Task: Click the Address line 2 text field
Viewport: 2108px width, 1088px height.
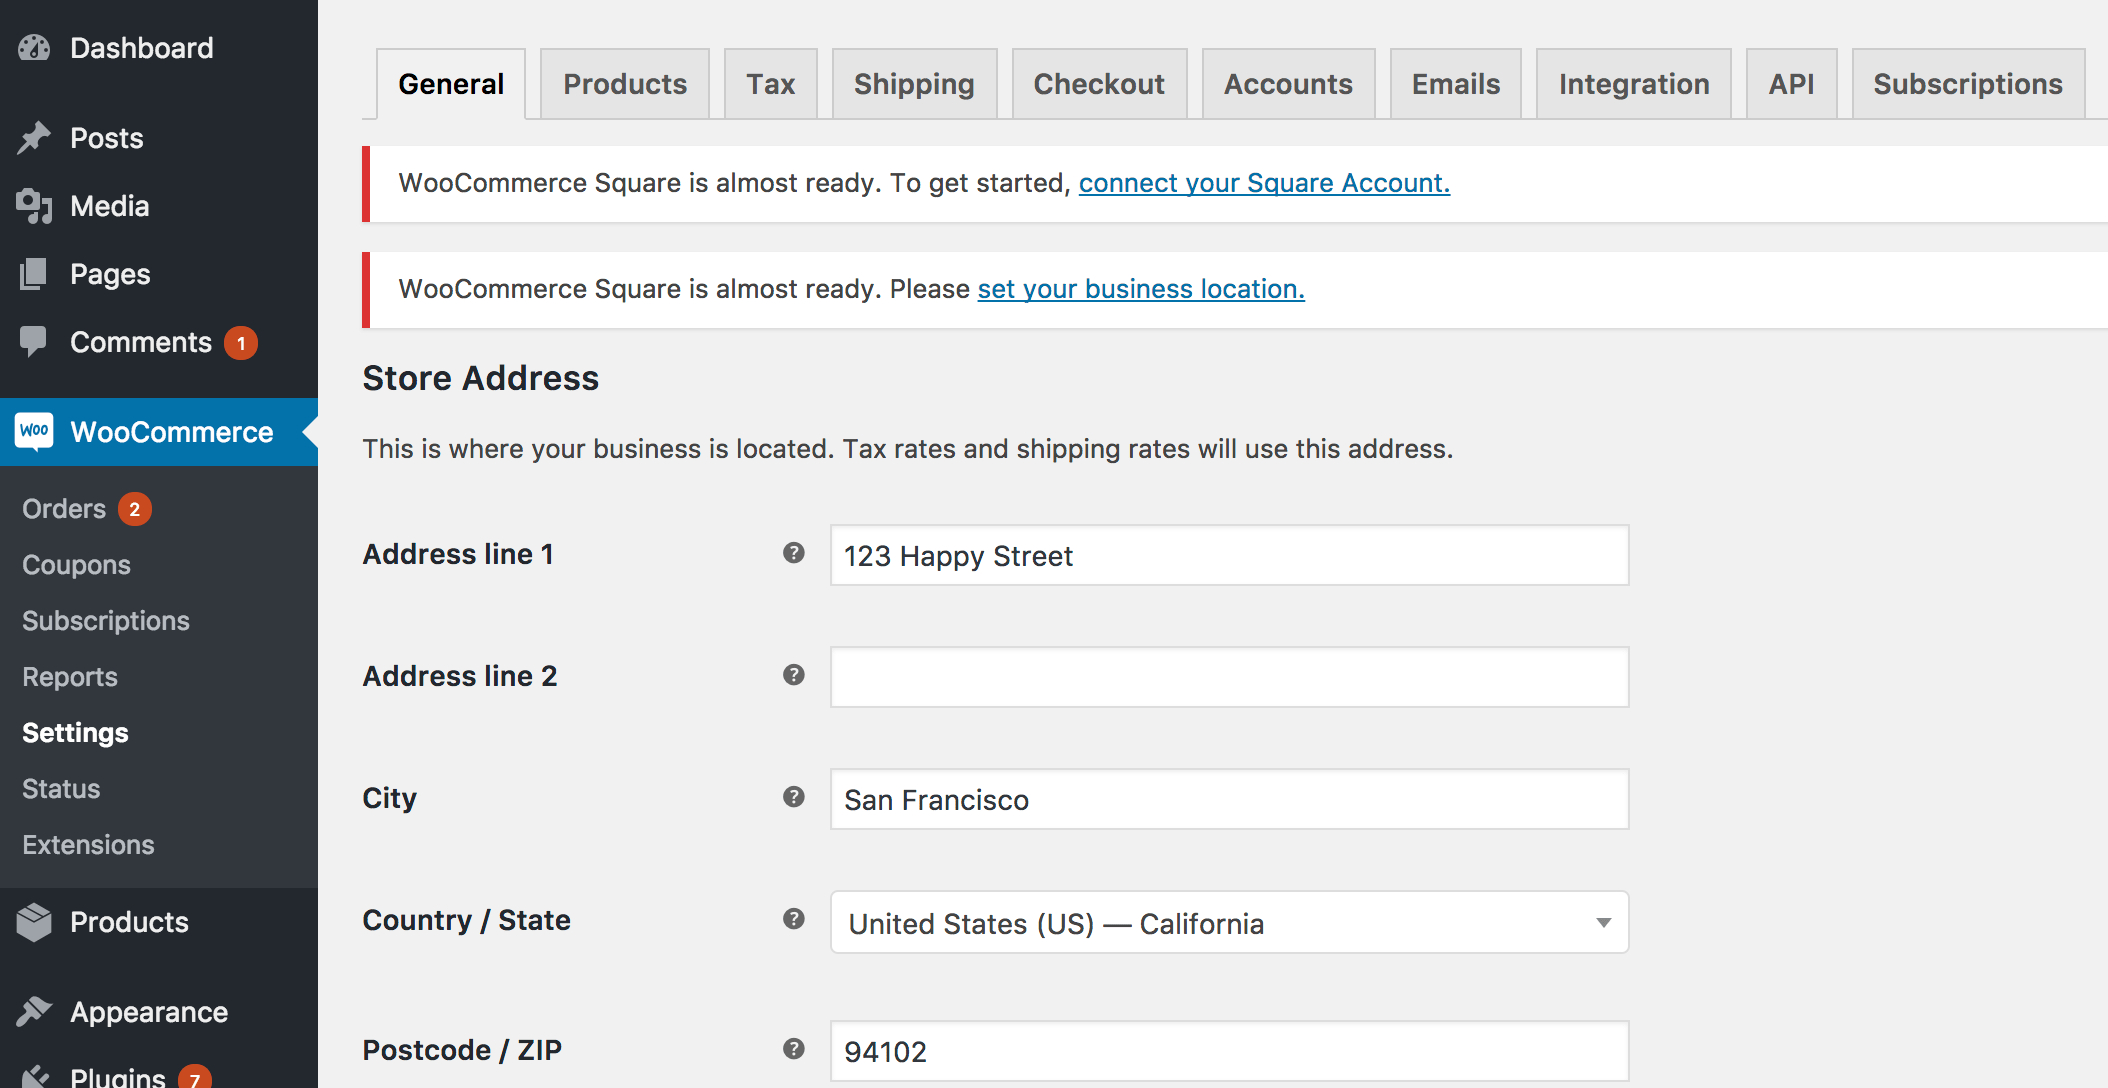Action: tap(1229, 677)
